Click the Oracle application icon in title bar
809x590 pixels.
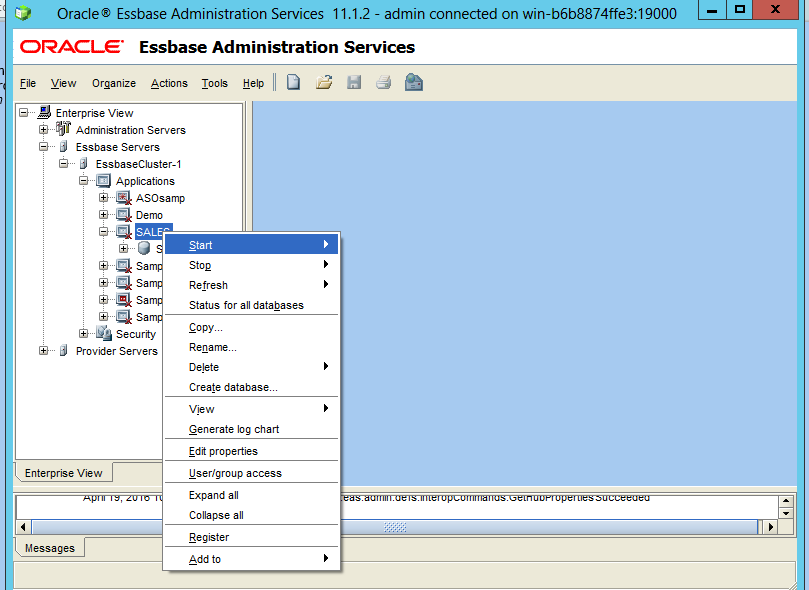pyautogui.click(x=23, y=13)
